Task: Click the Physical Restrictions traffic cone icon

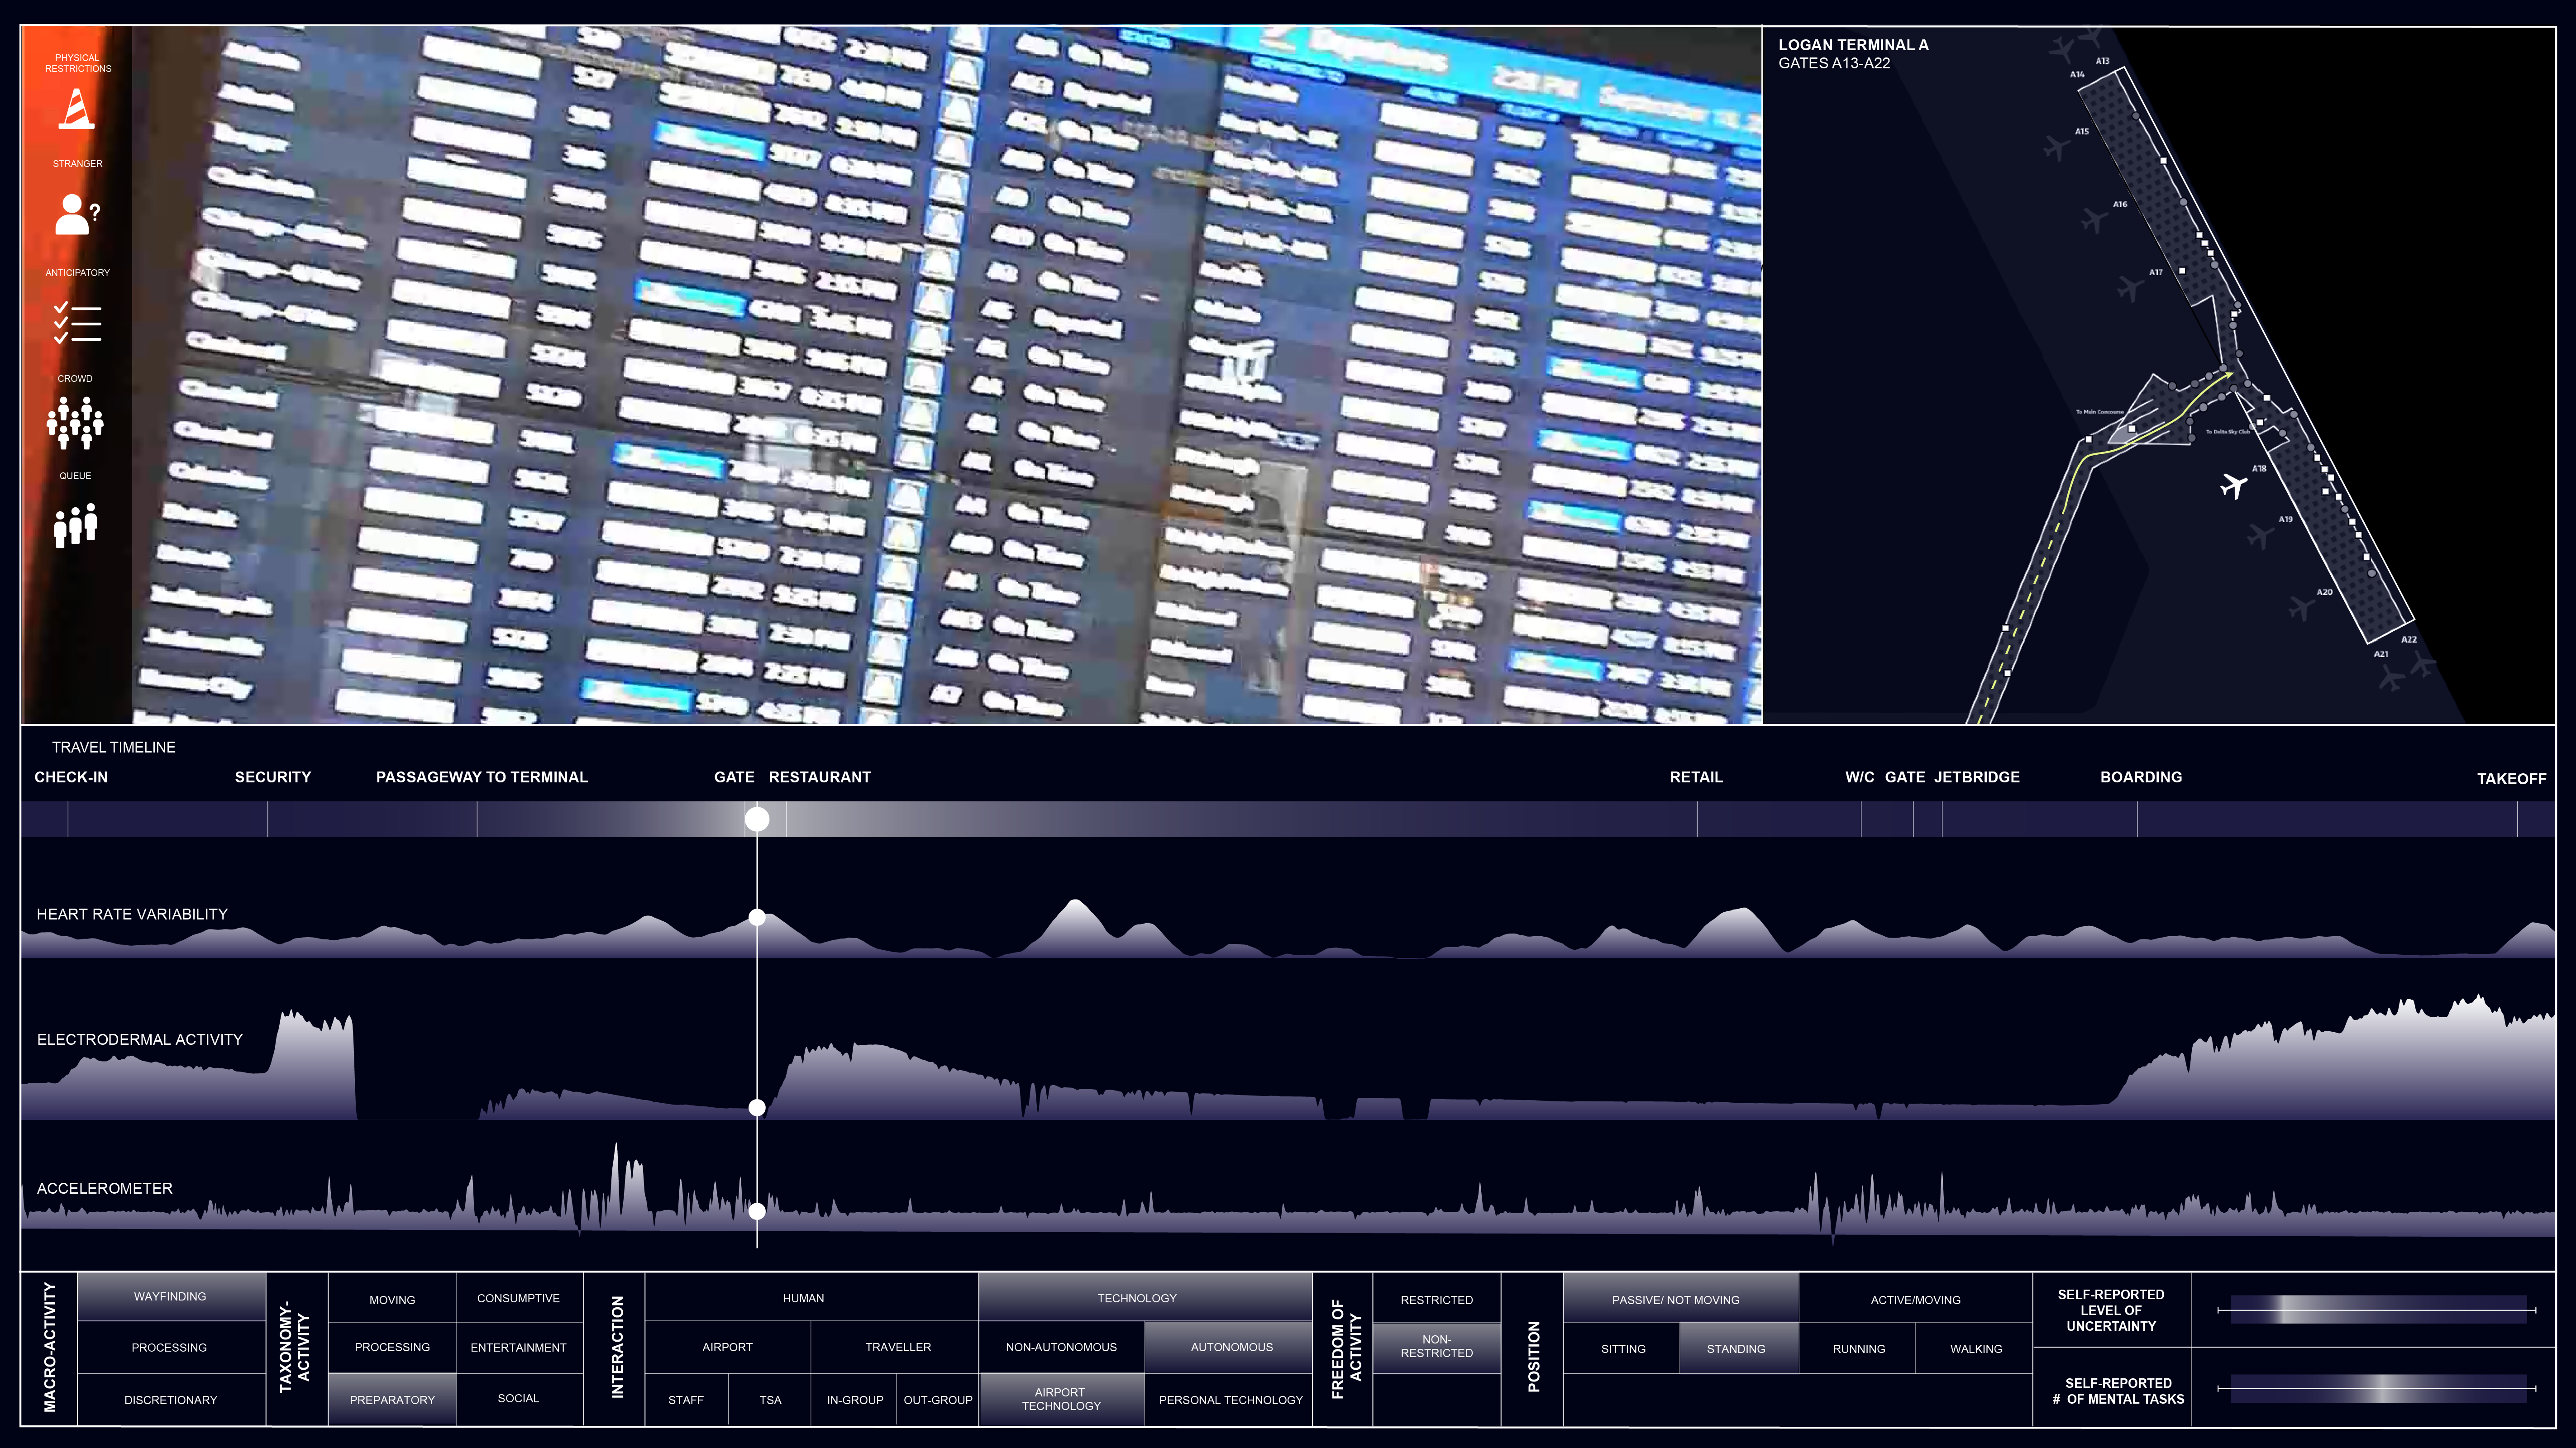Action: (x=77, y=109)
